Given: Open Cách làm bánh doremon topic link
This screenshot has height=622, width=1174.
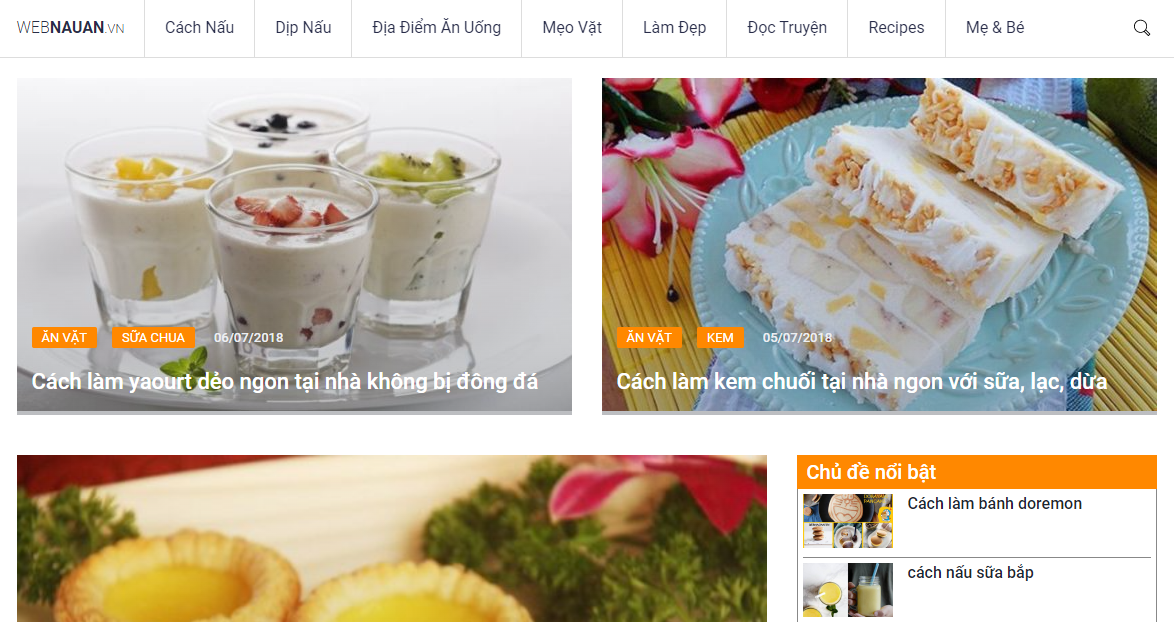Looking at the screenshot, I should [994, 504].
